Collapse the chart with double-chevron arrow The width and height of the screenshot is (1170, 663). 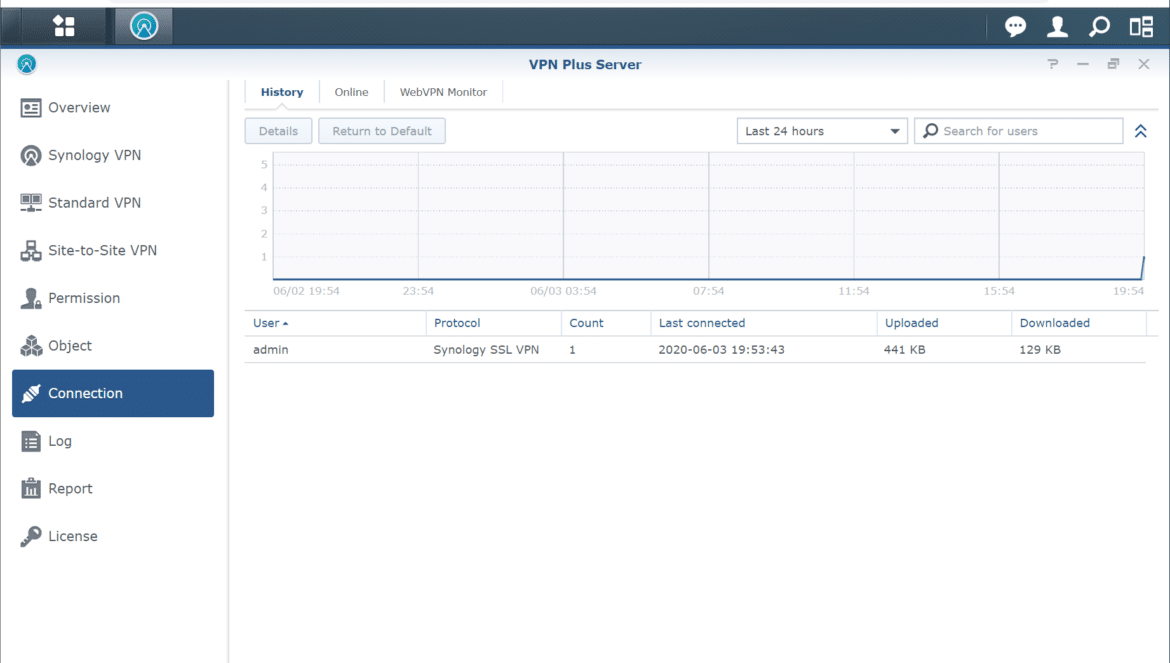1141,131
